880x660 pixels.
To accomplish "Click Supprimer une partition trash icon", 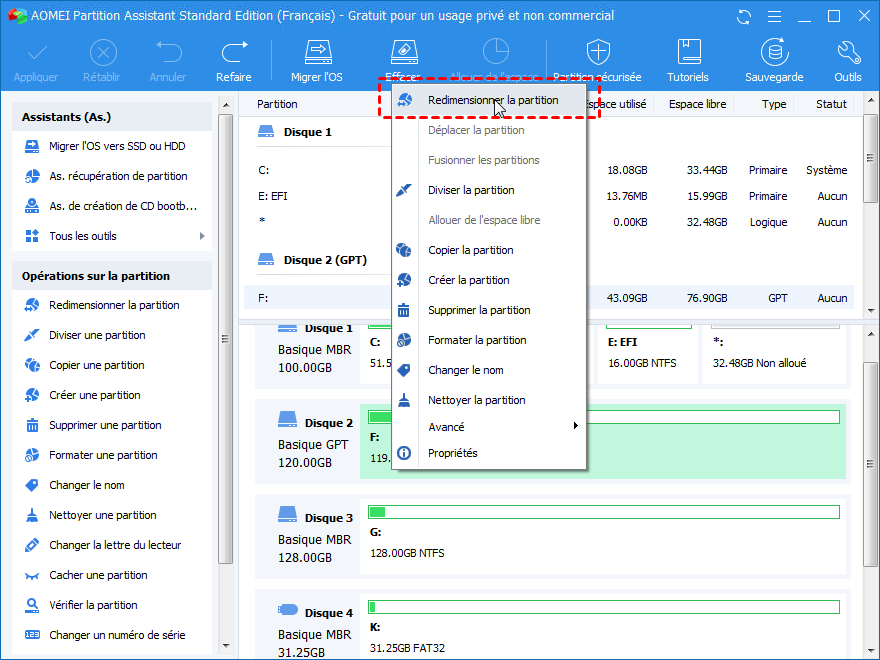I will (32, 425).
